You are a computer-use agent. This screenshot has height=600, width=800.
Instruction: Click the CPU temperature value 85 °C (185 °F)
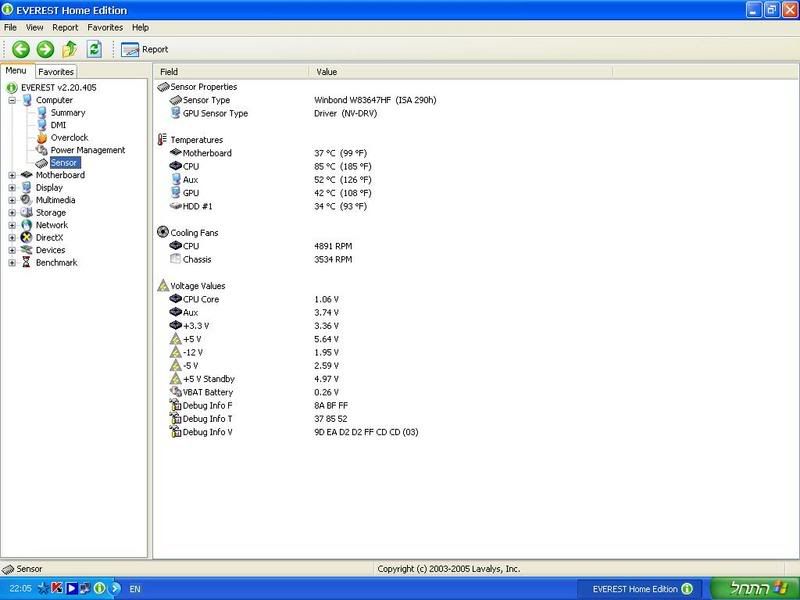click(343, 166)
